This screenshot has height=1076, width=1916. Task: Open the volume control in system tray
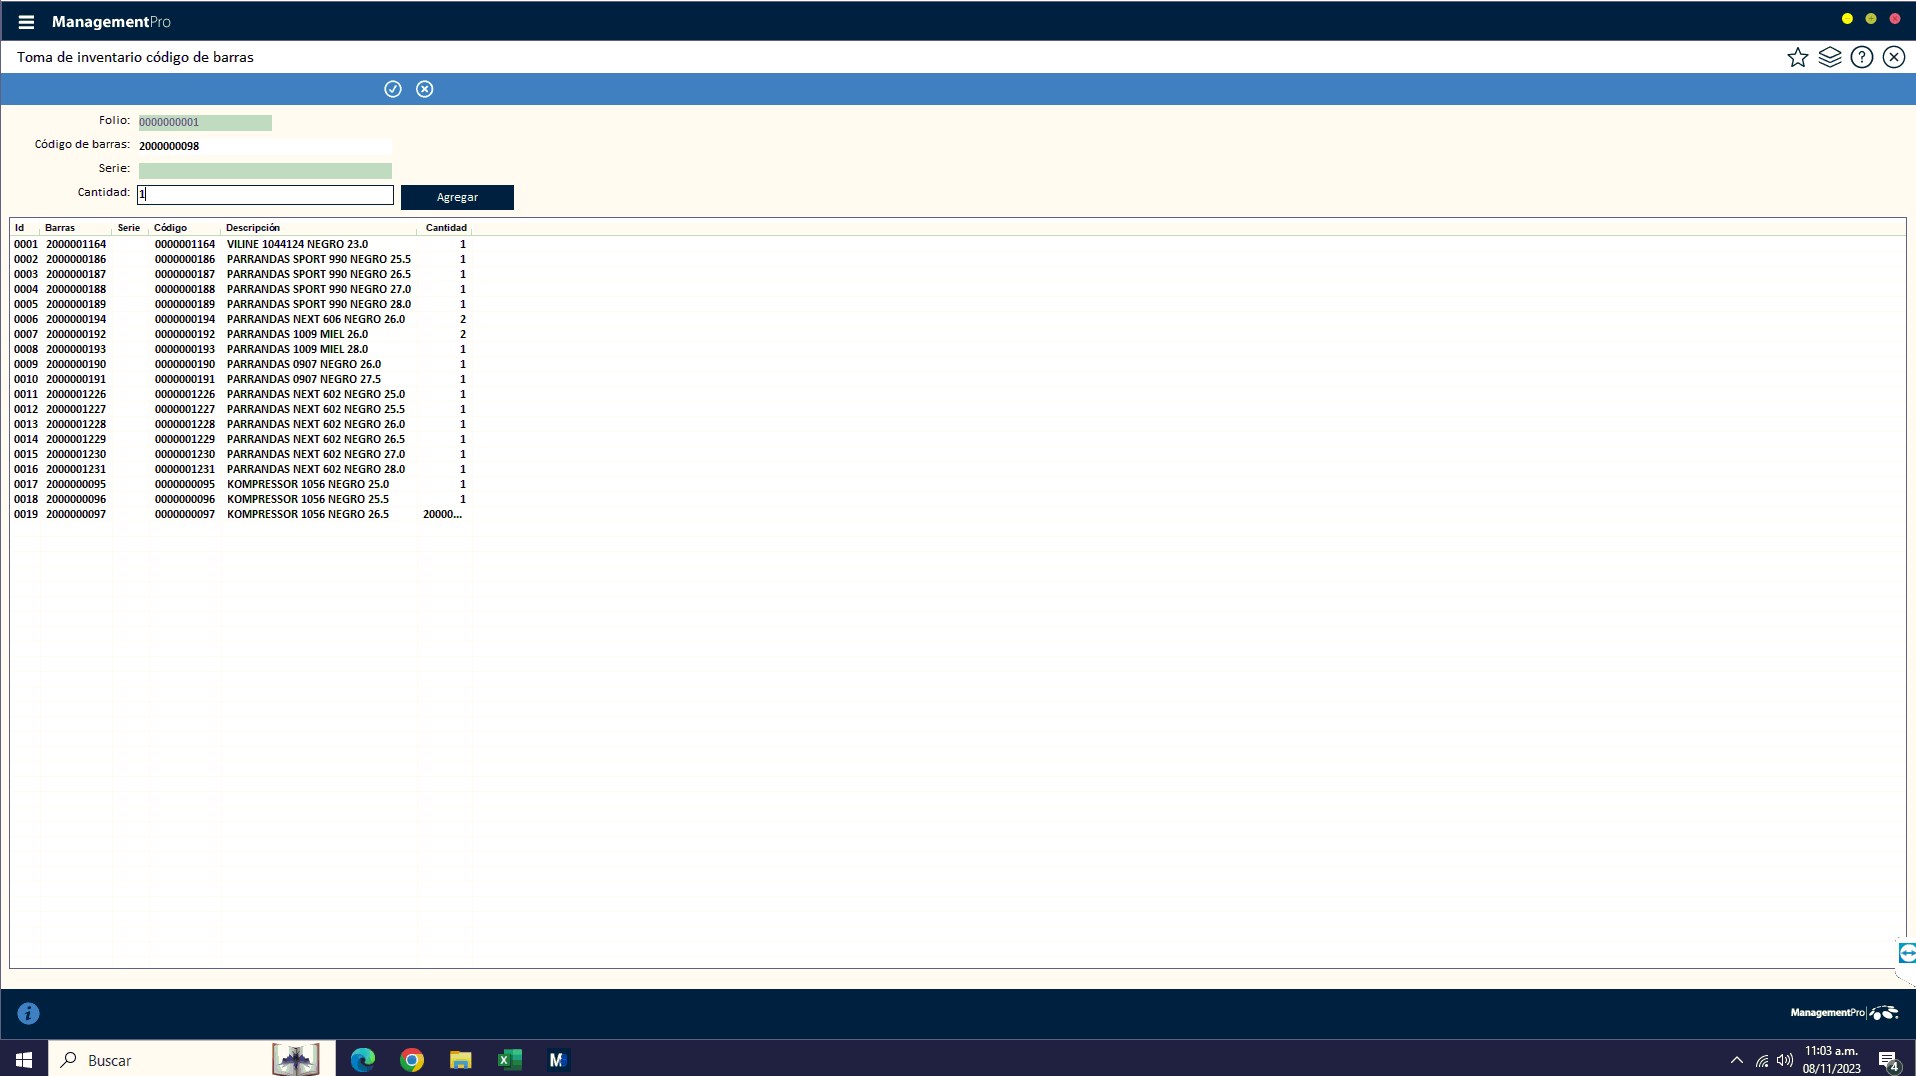(1785, 1060)
